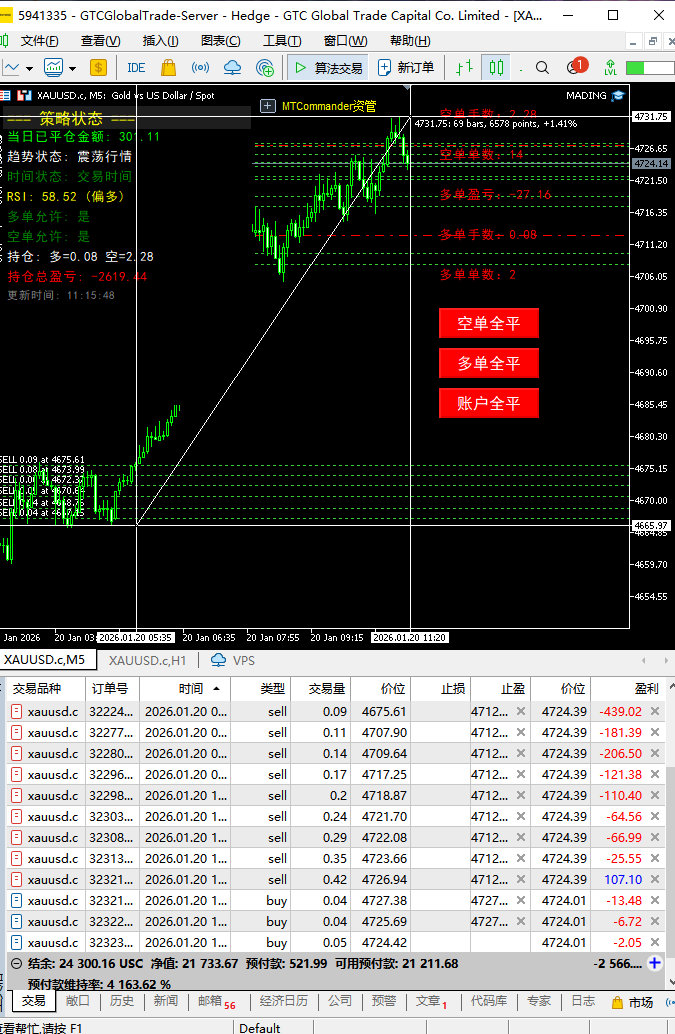The image size is (675, 1034).
Task: Click the 2026.01.20 11:20 time marker
Action: point(409,638)
